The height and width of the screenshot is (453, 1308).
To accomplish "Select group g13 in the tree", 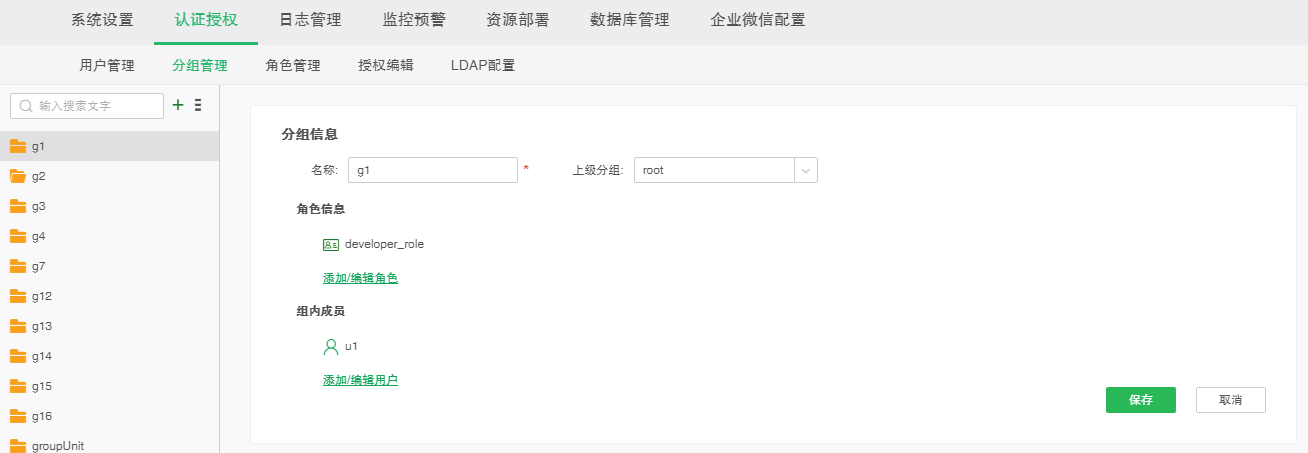I will point(42,327).
